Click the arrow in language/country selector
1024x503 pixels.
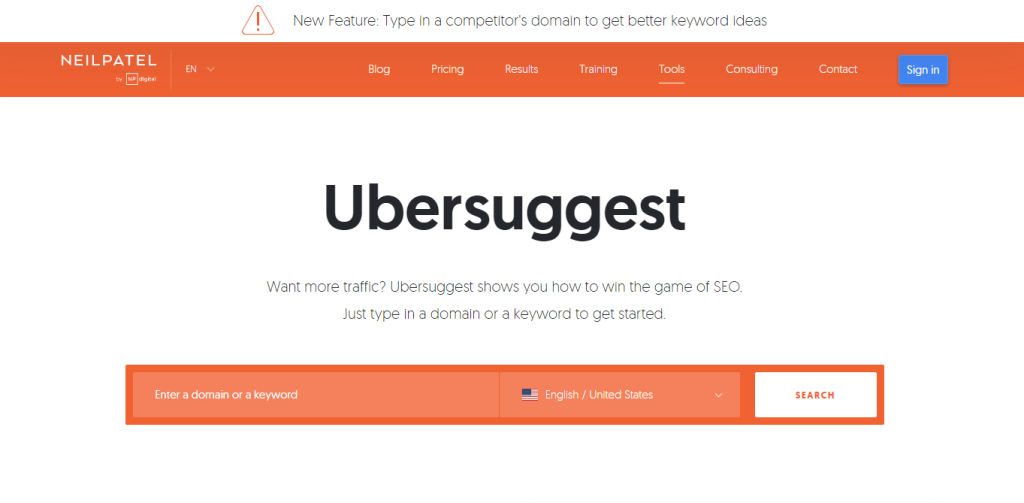718,395
